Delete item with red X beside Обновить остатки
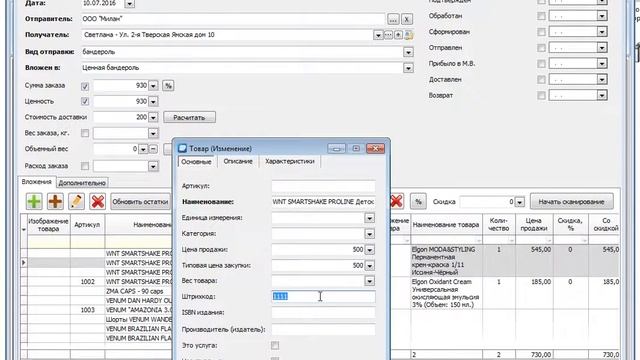This screenshot has width=640, height=360. coord(98,202)
